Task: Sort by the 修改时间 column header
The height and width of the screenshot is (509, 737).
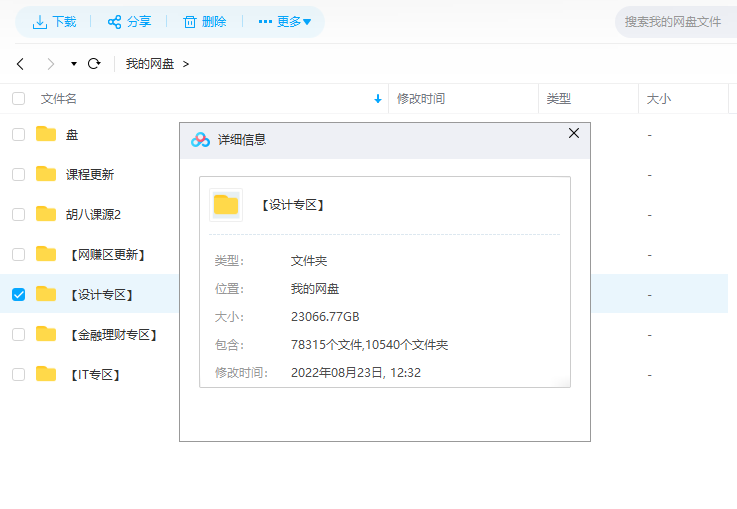Action: [421, 99]
